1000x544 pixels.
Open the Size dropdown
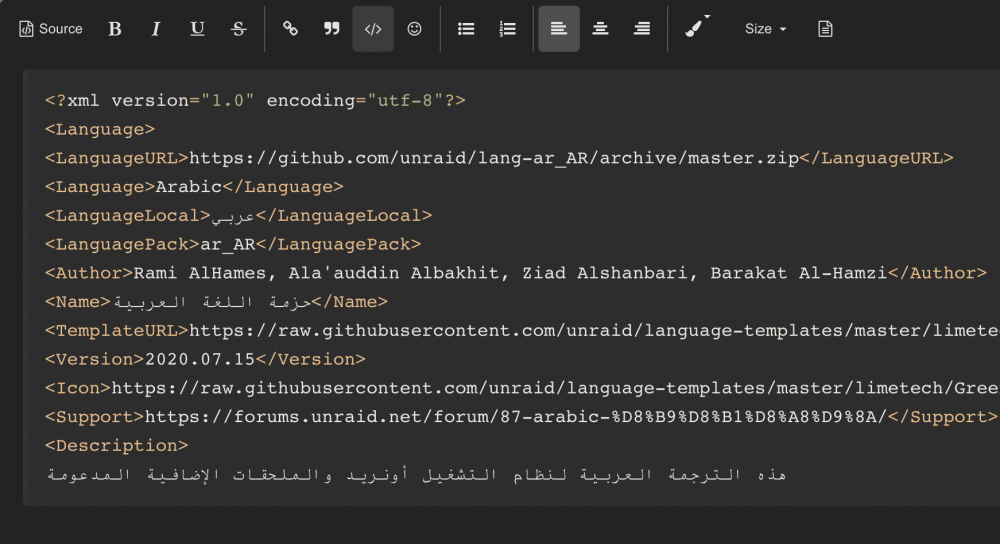point(765,29)
